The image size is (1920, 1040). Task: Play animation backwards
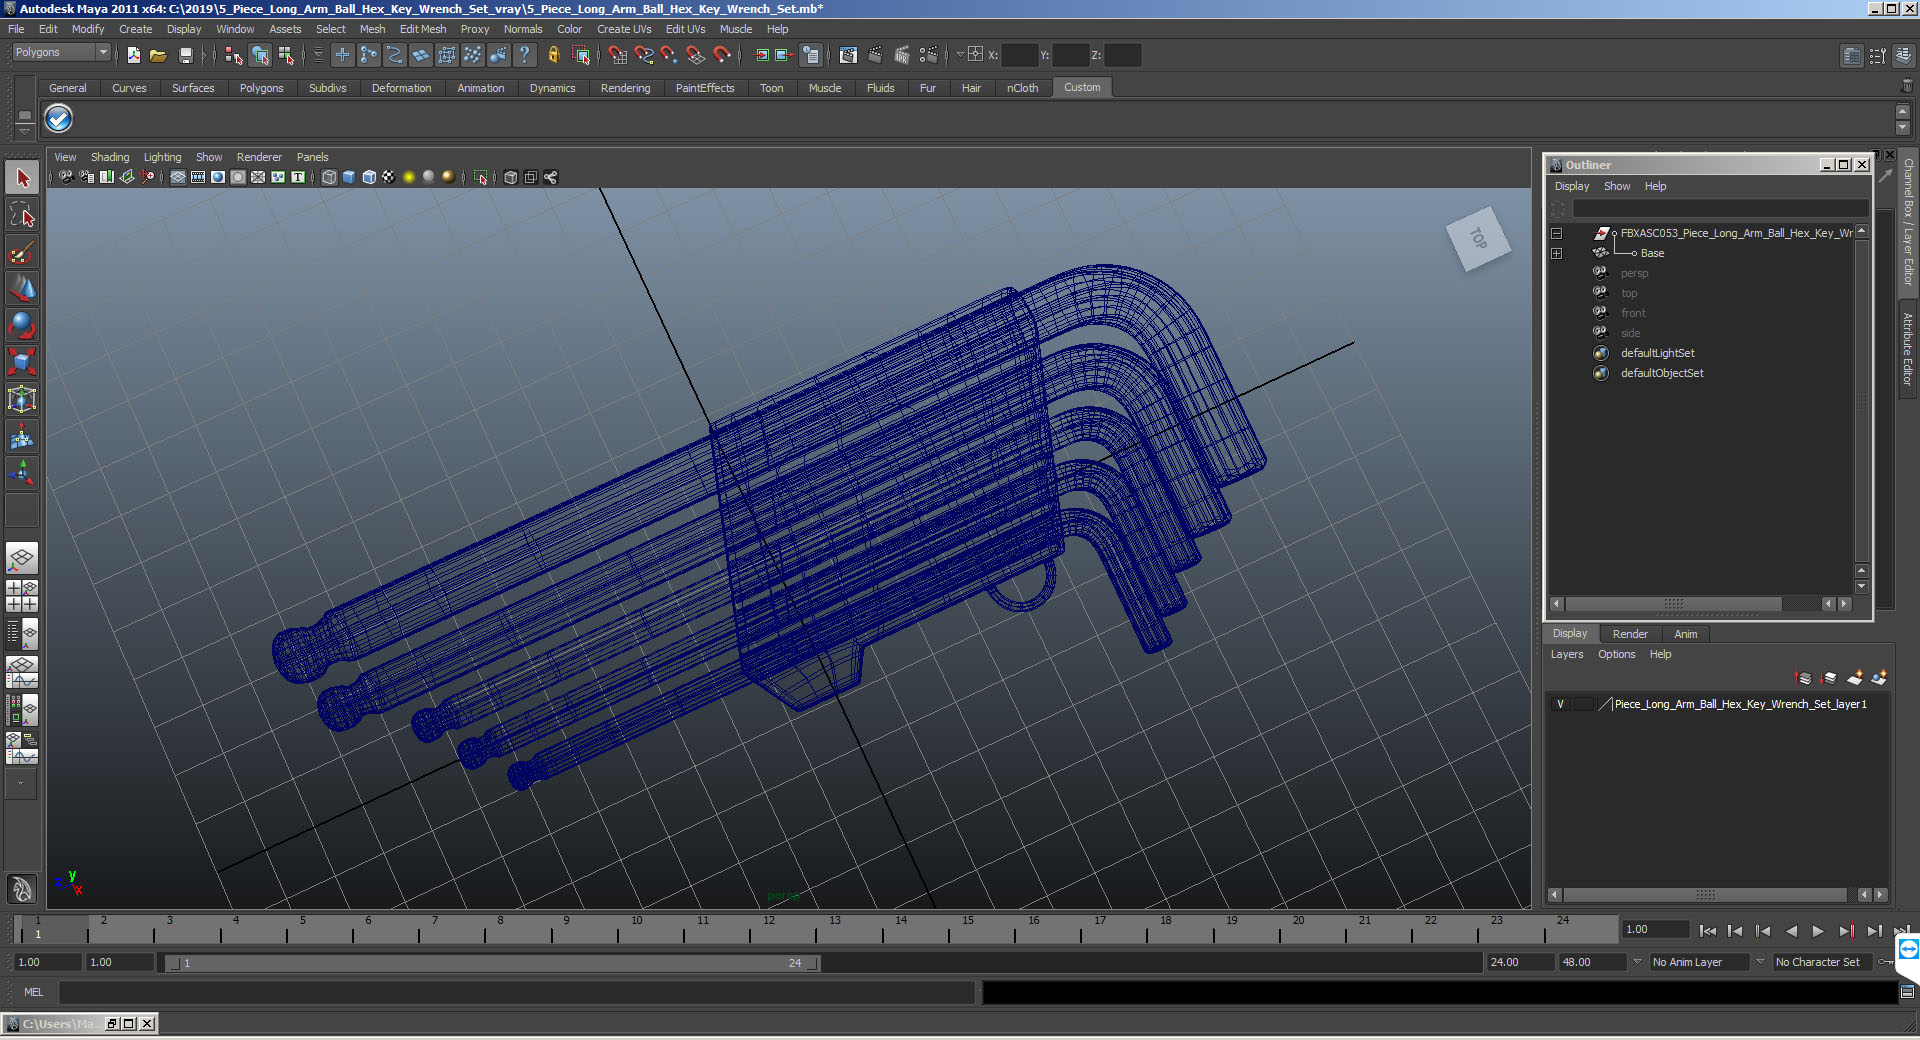tap(1791, 931)
